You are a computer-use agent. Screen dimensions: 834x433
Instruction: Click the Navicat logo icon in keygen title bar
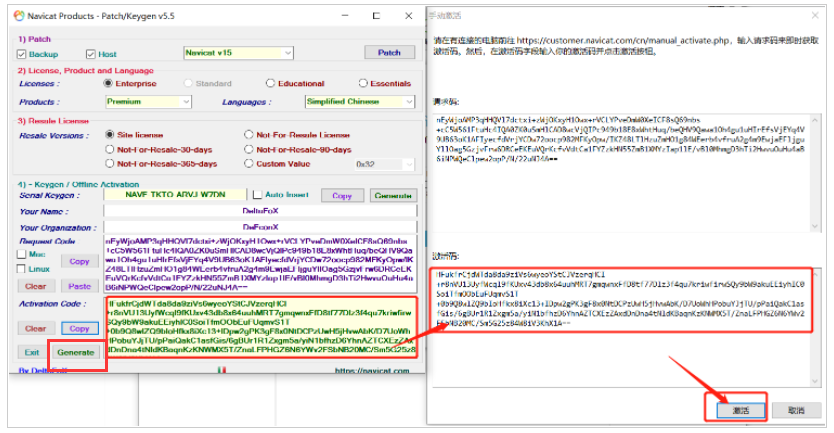[x=19, y=16]
